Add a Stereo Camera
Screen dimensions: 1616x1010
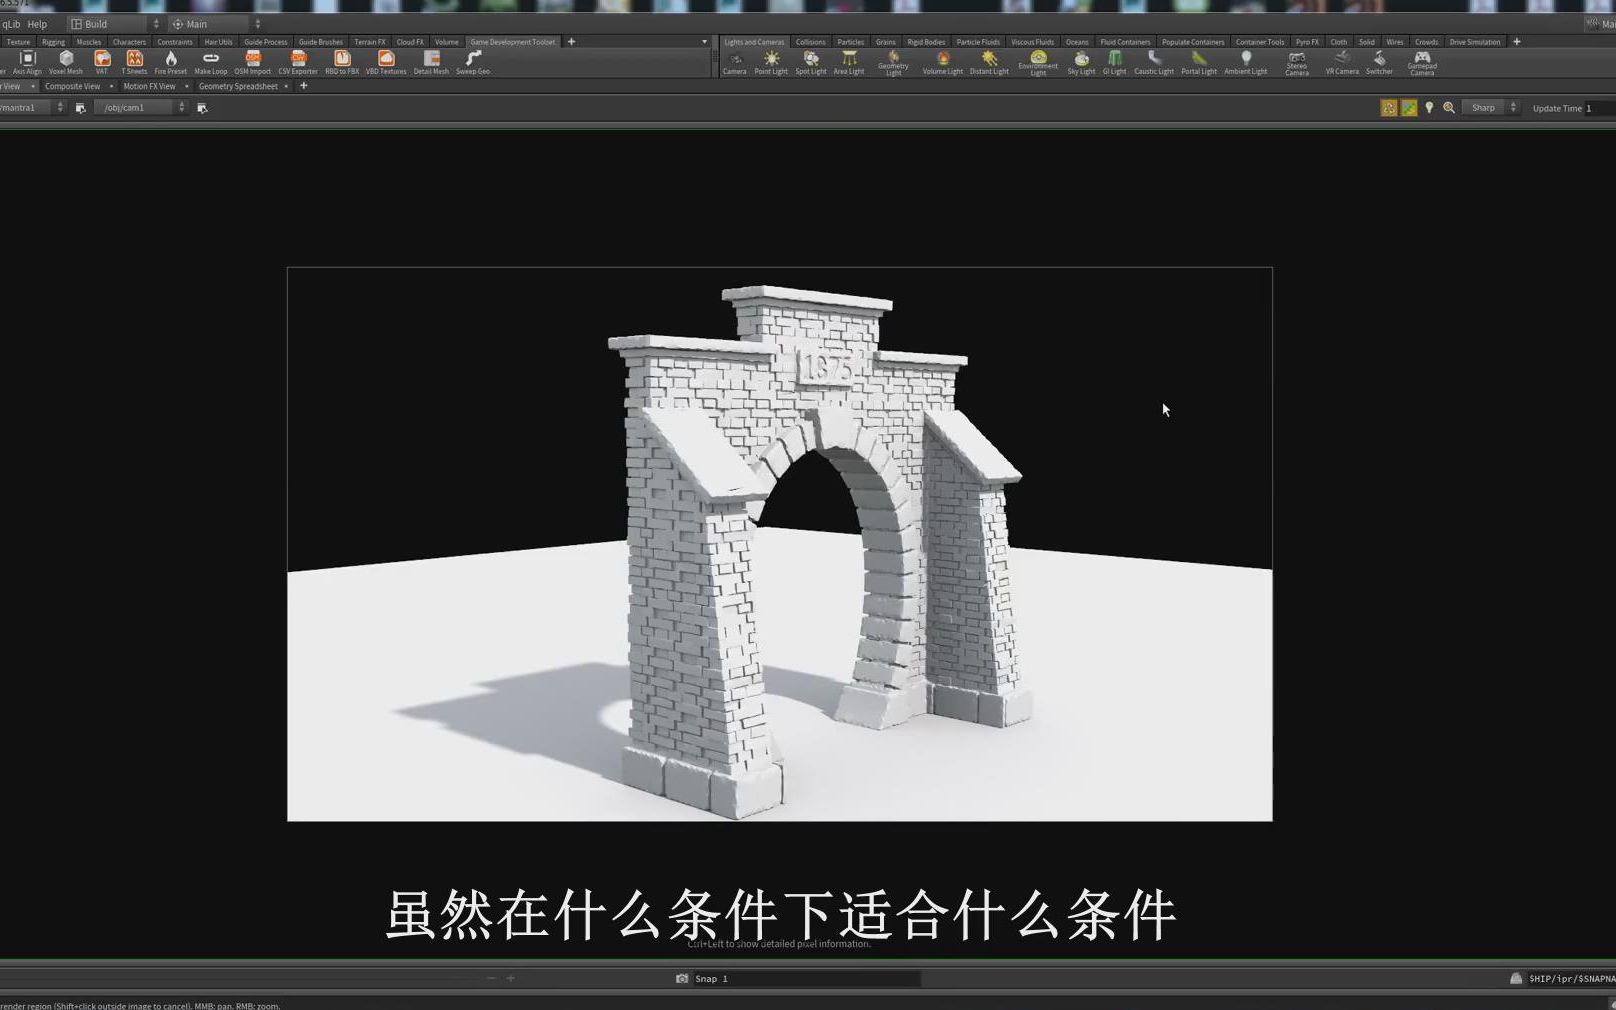coord(1297,63)
